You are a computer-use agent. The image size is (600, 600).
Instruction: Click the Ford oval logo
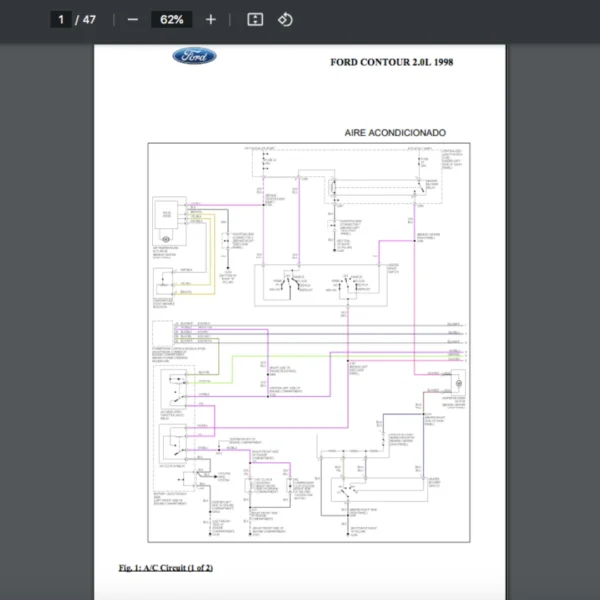pos(194,56)
